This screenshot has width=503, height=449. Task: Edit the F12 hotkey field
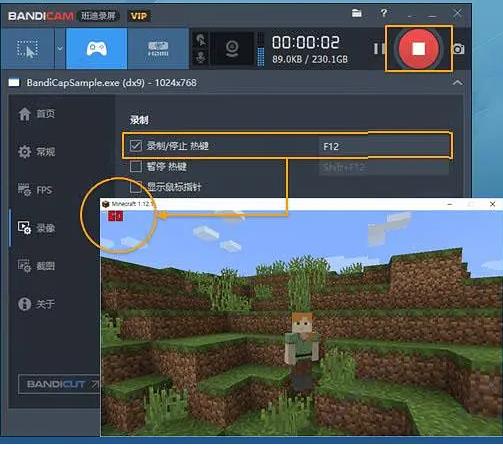click(x=384, y=146)
